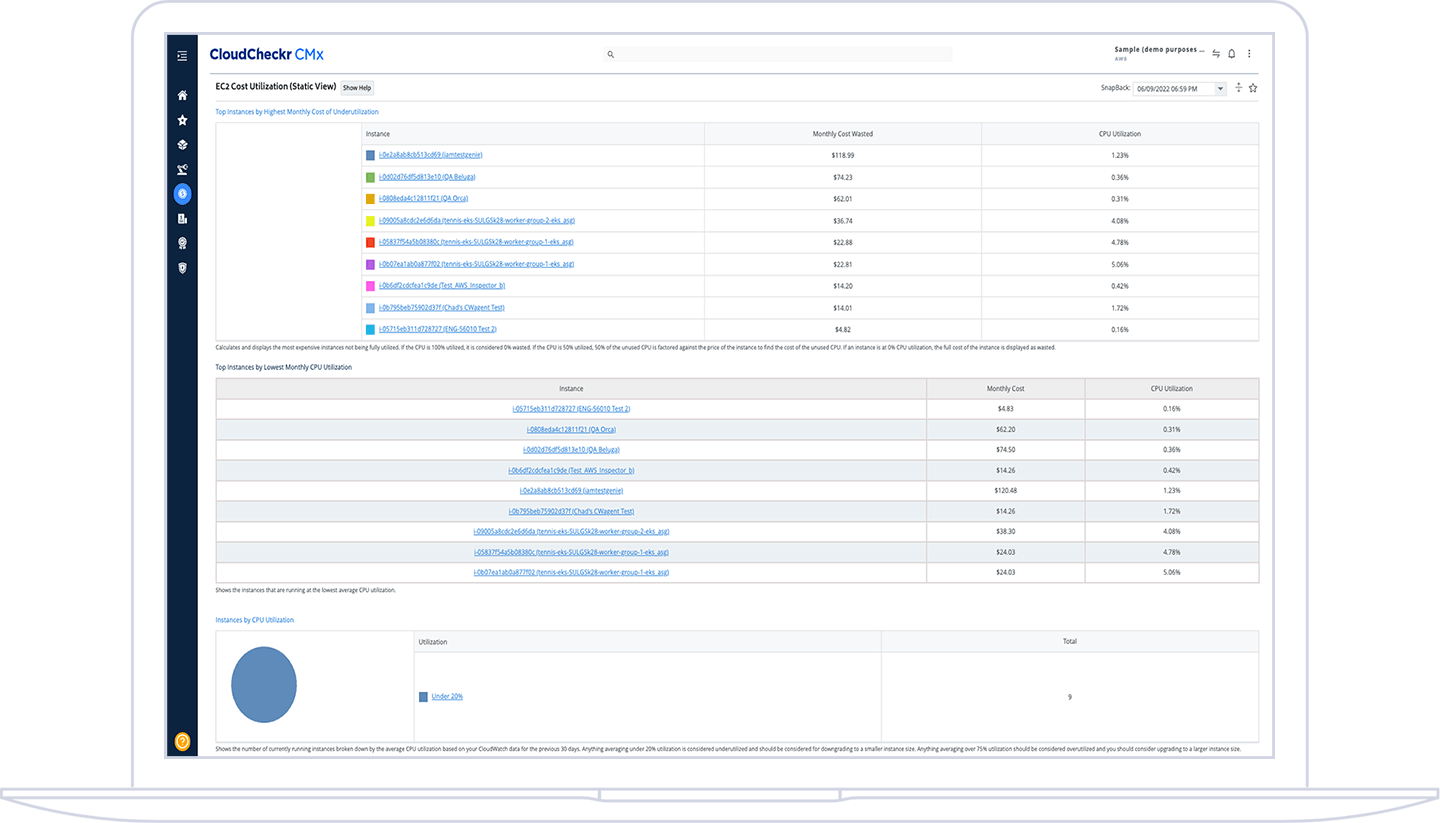Open Top Instances by Highest Monthly Cost link

(x=297, y=112)
